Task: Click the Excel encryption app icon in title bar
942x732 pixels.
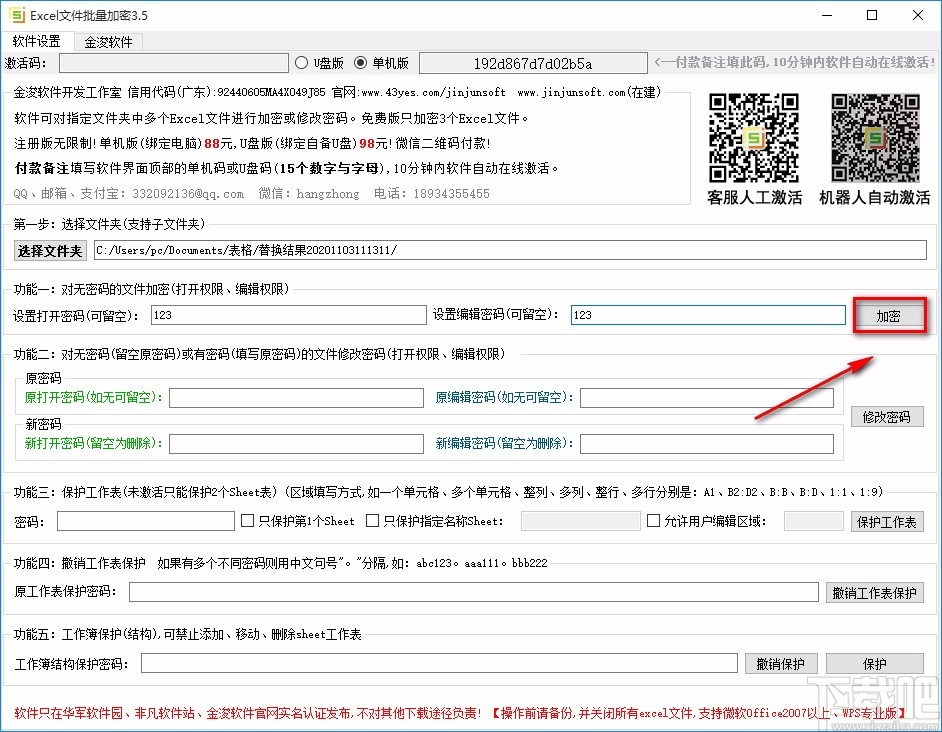Action: pos(16,15)
